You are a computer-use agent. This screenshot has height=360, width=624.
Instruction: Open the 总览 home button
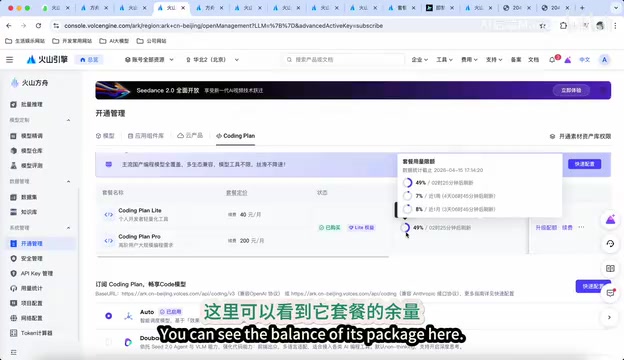89,60
